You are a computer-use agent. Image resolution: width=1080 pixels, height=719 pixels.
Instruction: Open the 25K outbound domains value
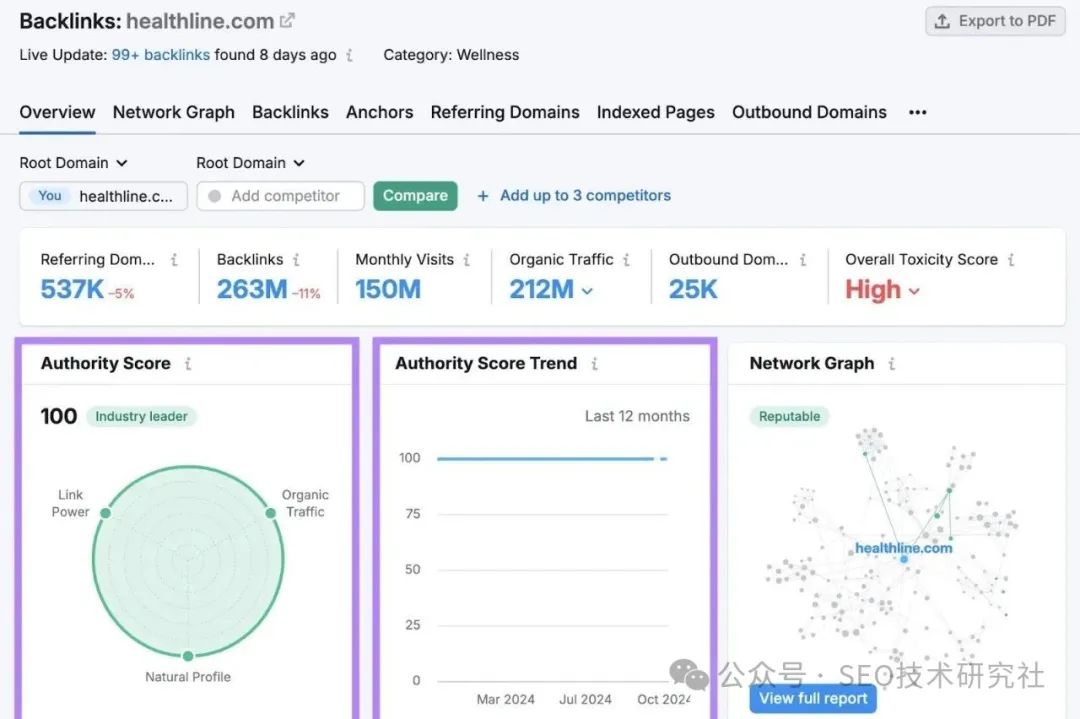point(693,289)
